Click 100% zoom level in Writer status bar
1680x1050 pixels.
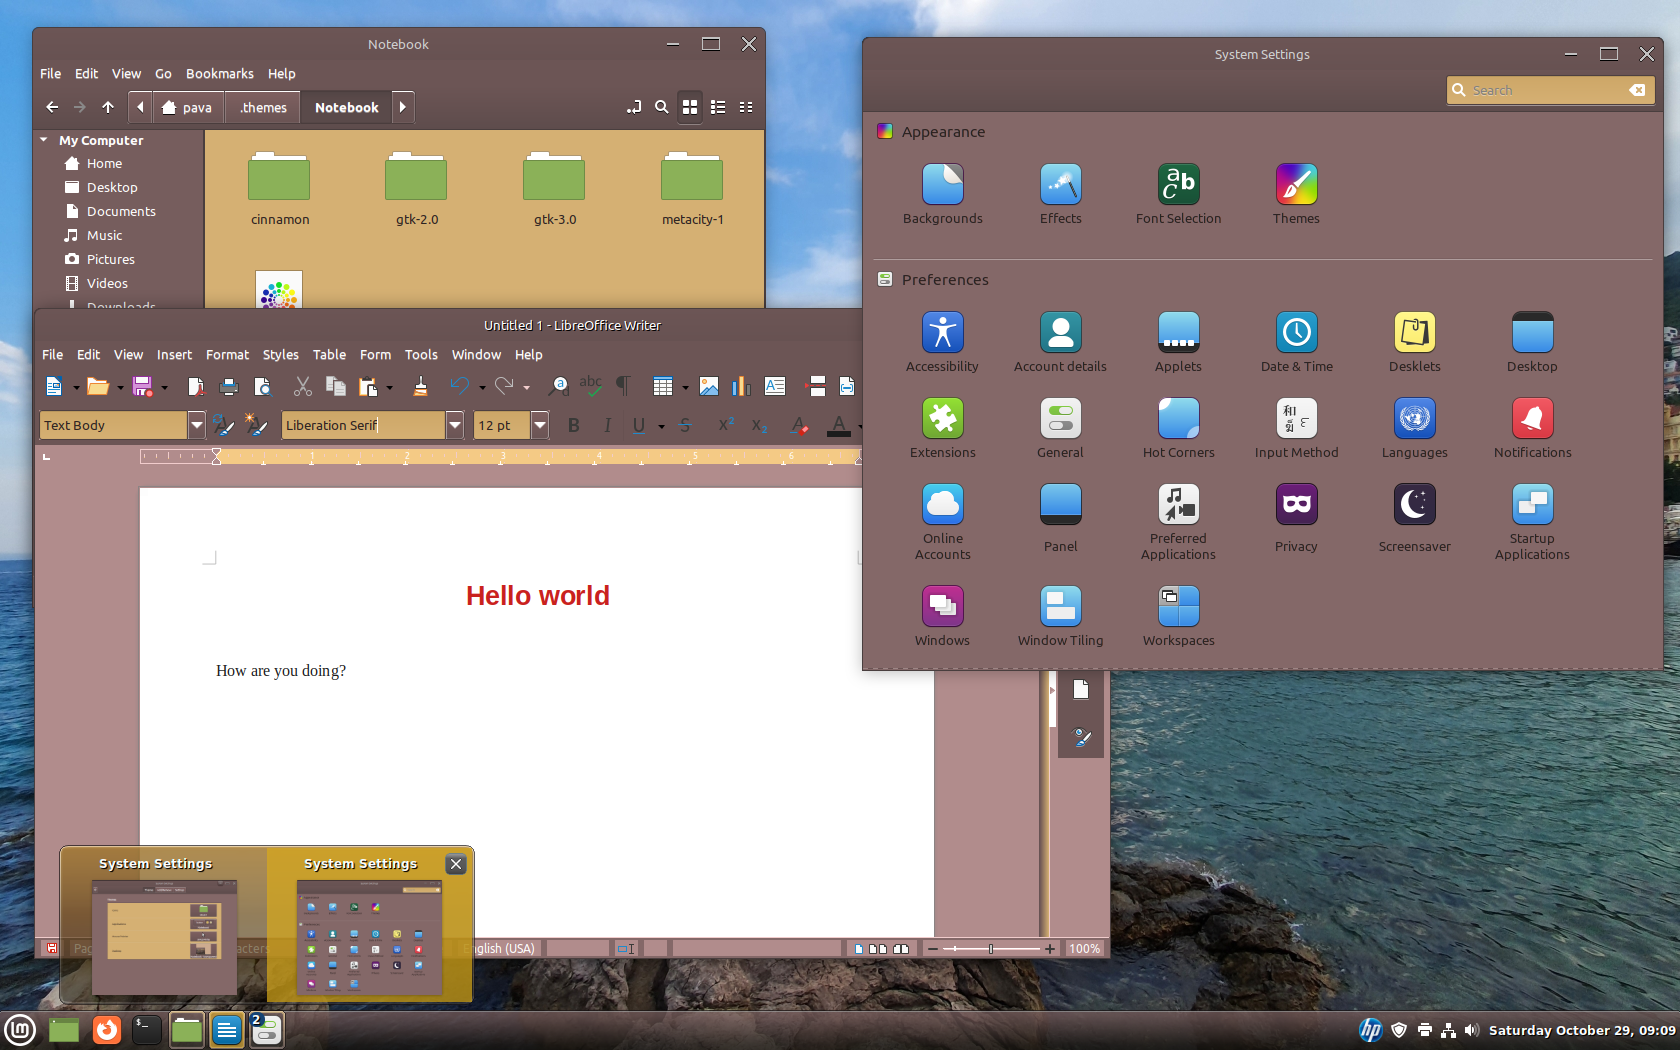1084,948
